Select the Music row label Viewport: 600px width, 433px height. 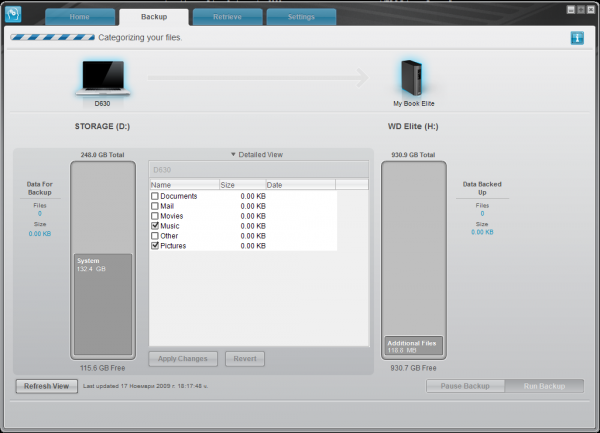point(170,226)
